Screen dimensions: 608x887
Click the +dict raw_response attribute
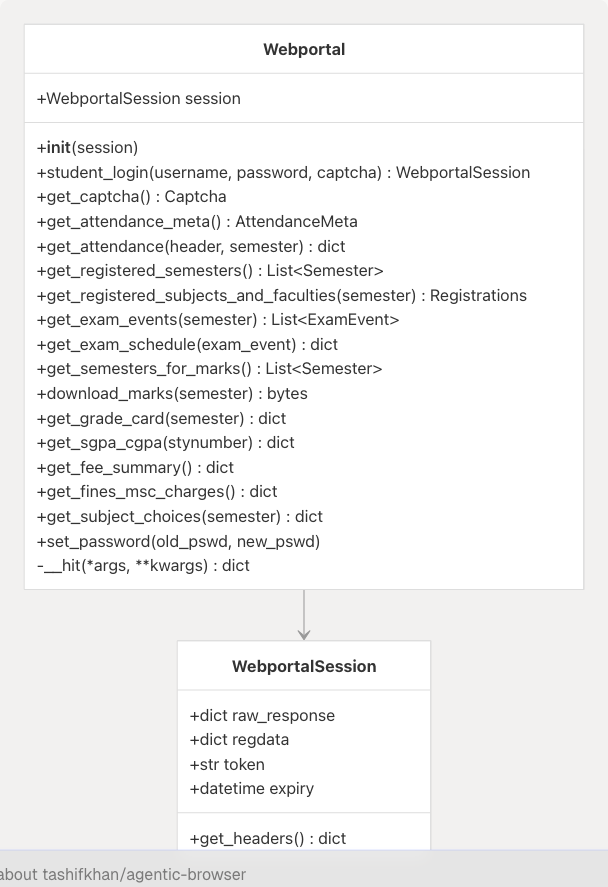[262, 715]
